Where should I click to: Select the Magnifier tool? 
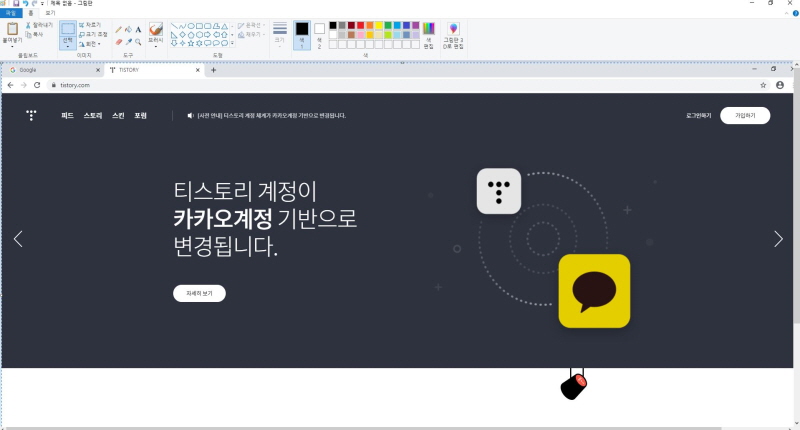click(138, 42)
